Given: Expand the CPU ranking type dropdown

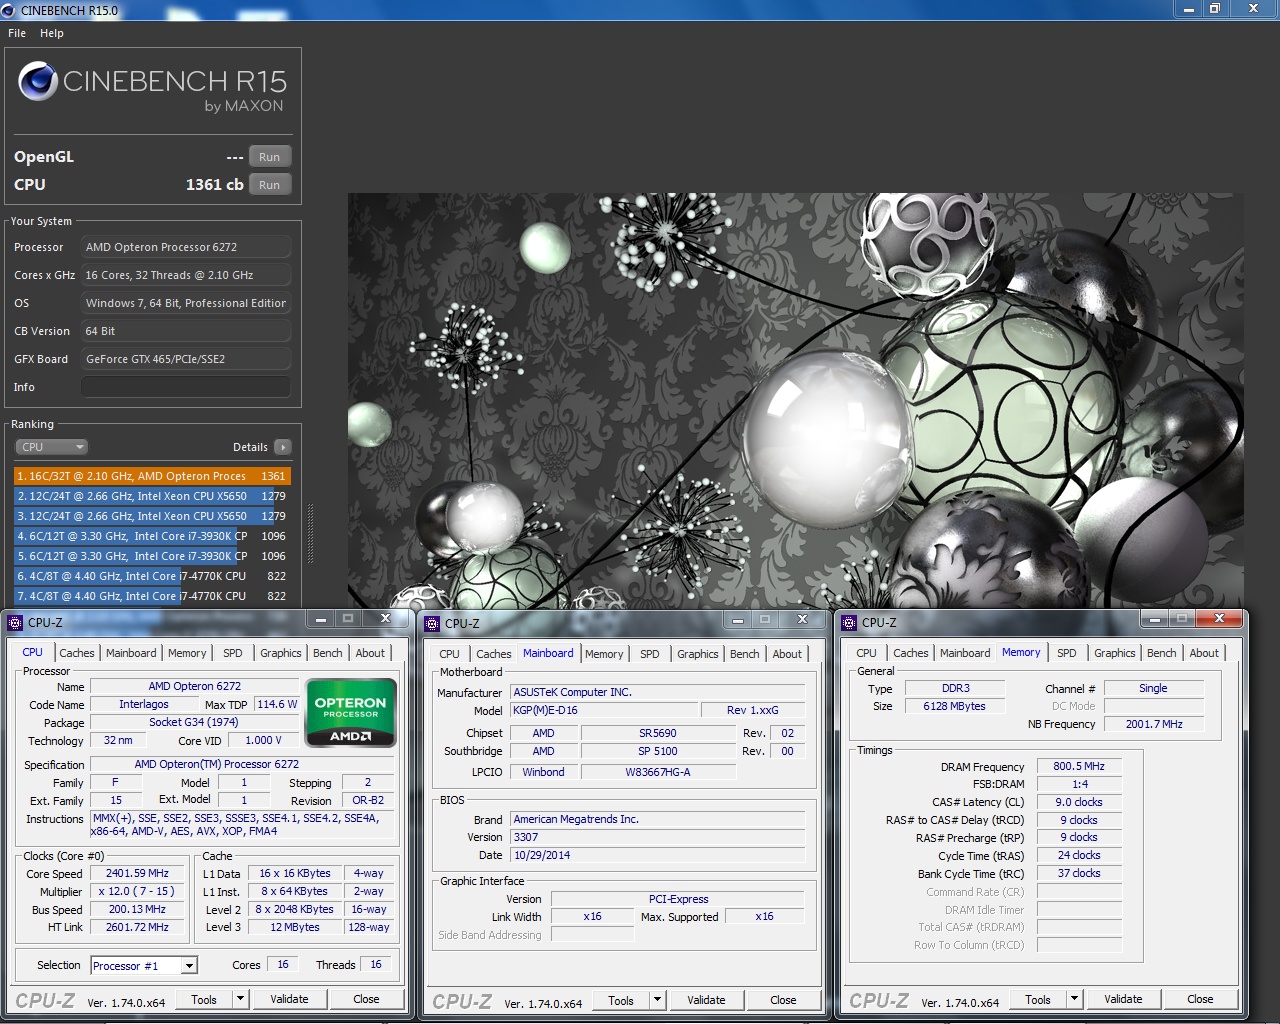Looking at the screenshot, I should click(x=52, y=447).
